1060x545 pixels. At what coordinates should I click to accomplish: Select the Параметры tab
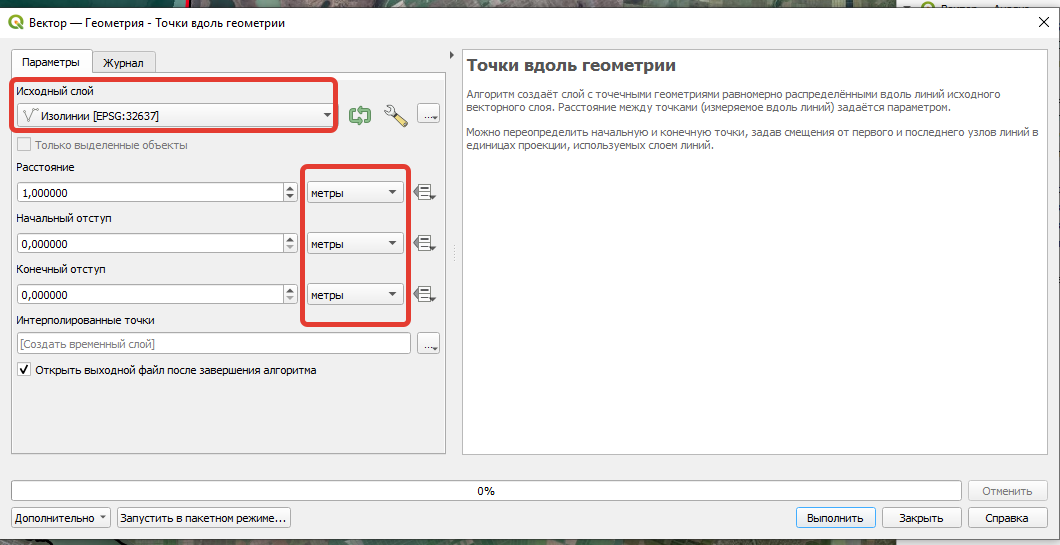coord(51,62)
